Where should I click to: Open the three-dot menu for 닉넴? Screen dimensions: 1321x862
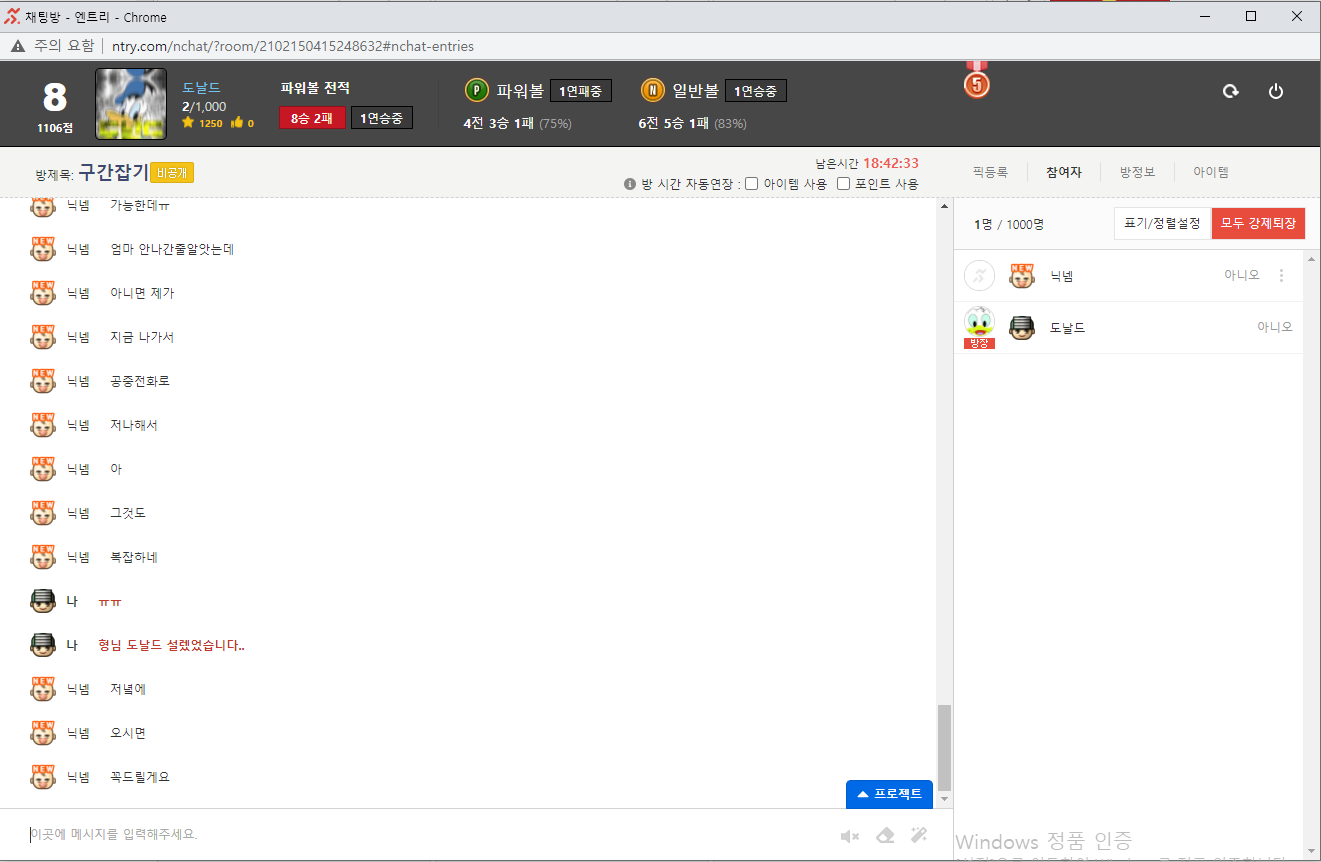1282,275
